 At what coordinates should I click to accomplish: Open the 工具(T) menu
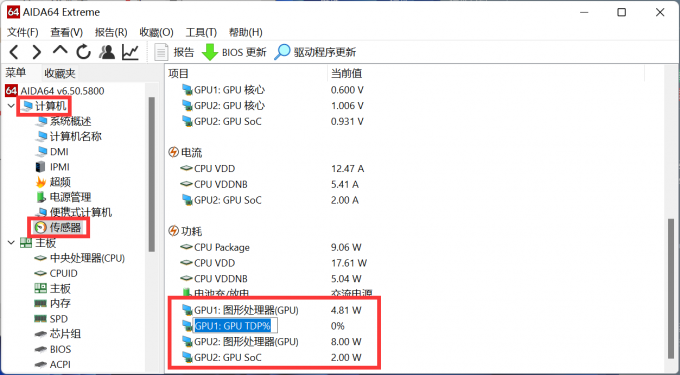[x=201, y=32]
